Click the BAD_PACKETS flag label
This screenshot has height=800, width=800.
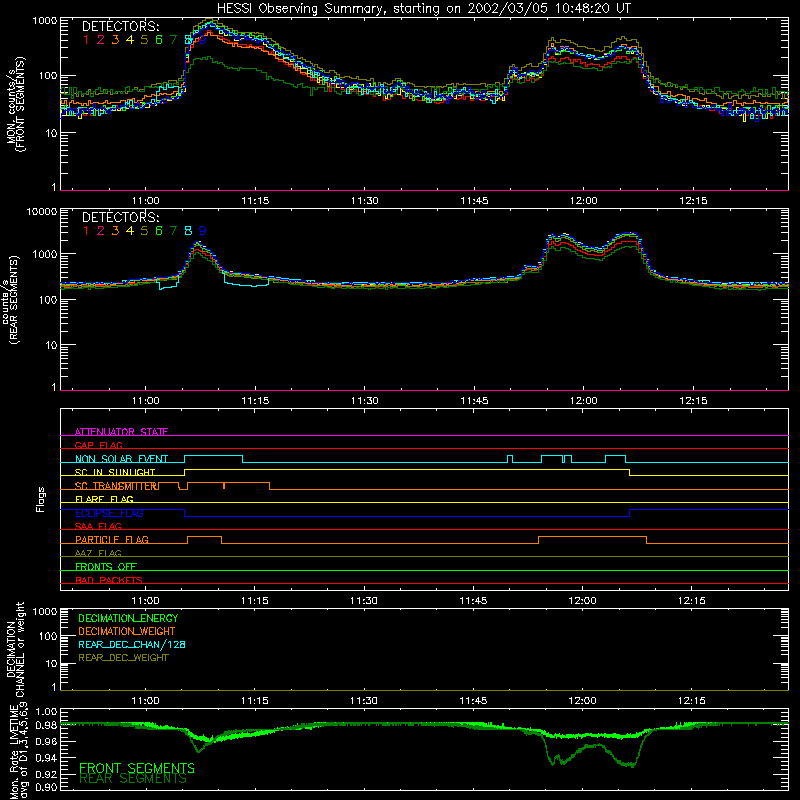[109, 580]
